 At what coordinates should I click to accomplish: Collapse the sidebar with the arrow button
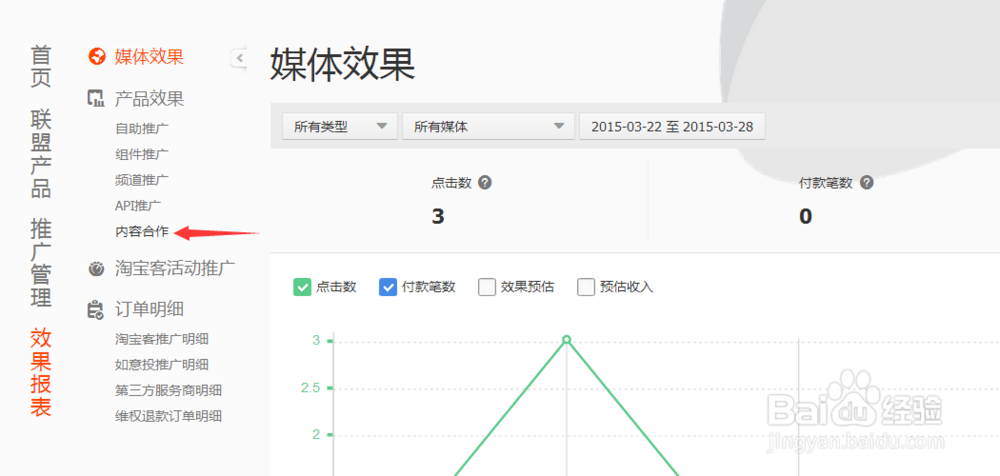239,58
